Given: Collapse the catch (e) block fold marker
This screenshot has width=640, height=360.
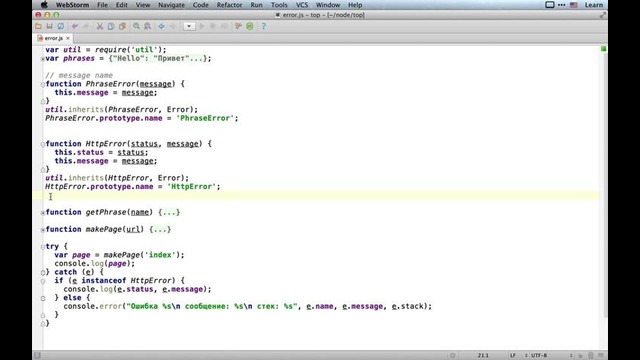Looking at the screenshot, I should (43, 273).
